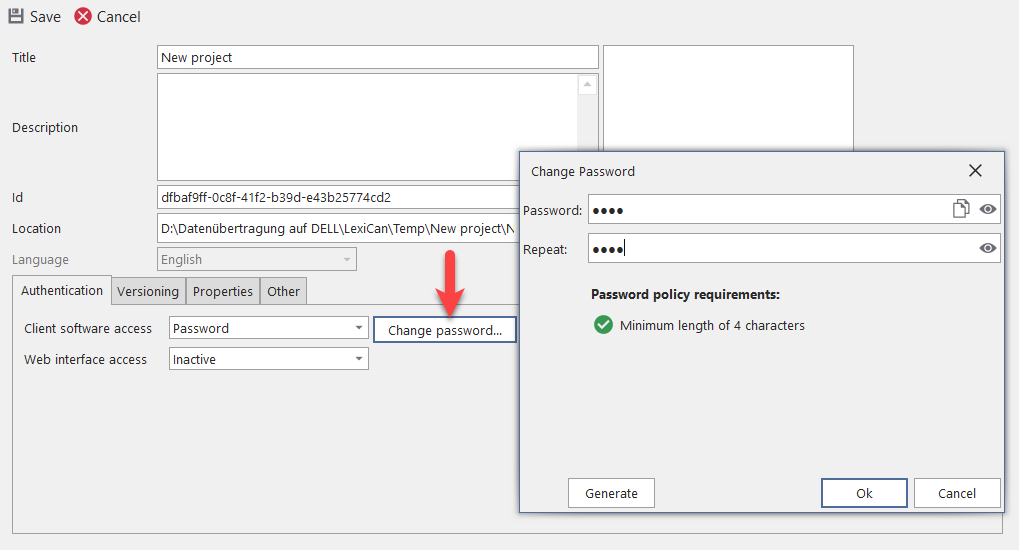Viewport: 1019px width, 550px height.
Task: Click the Generate password button
Action: coord(611,493)
